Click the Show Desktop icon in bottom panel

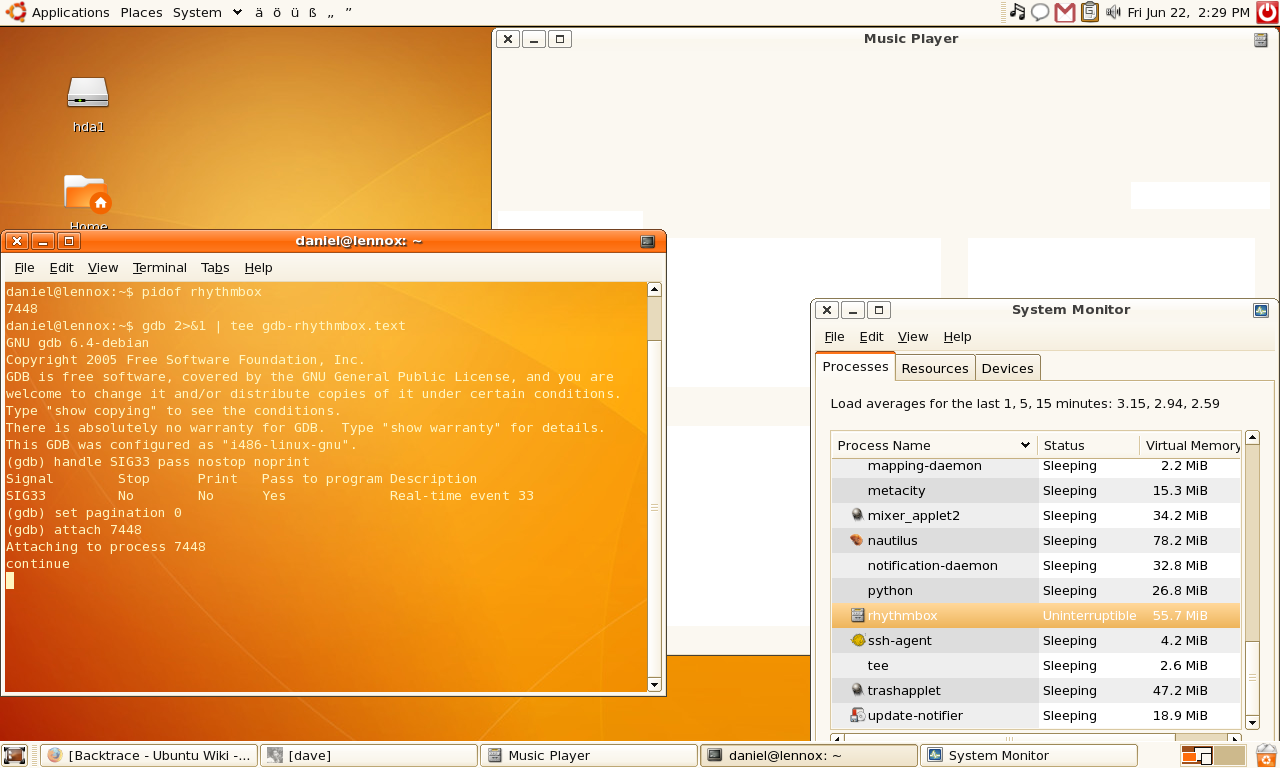point(14,755)
